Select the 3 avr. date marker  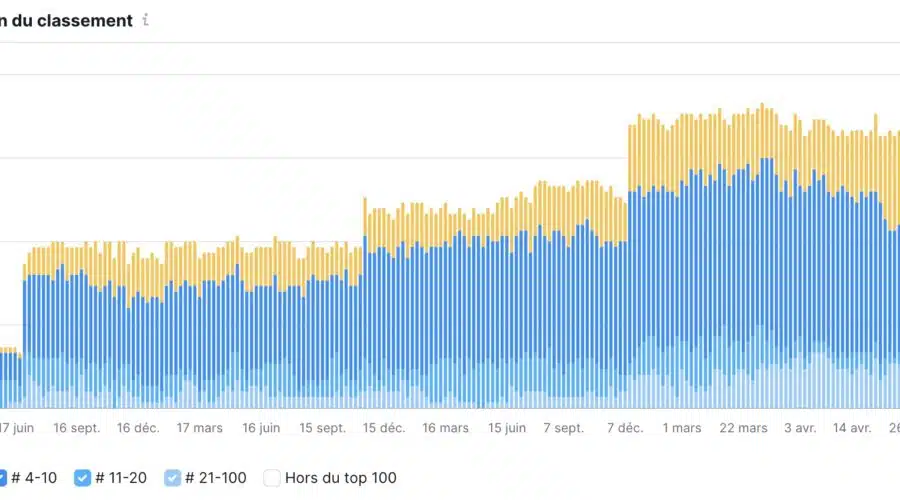pyautogui.click(x=800, y=428)
